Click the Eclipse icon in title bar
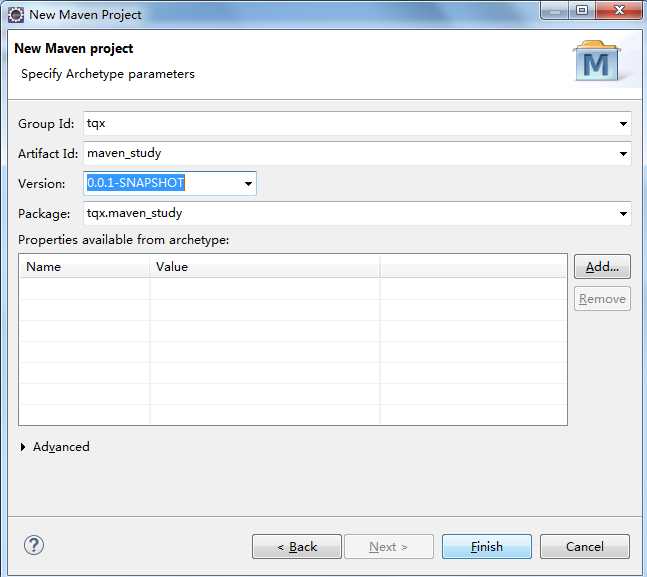 16,15
